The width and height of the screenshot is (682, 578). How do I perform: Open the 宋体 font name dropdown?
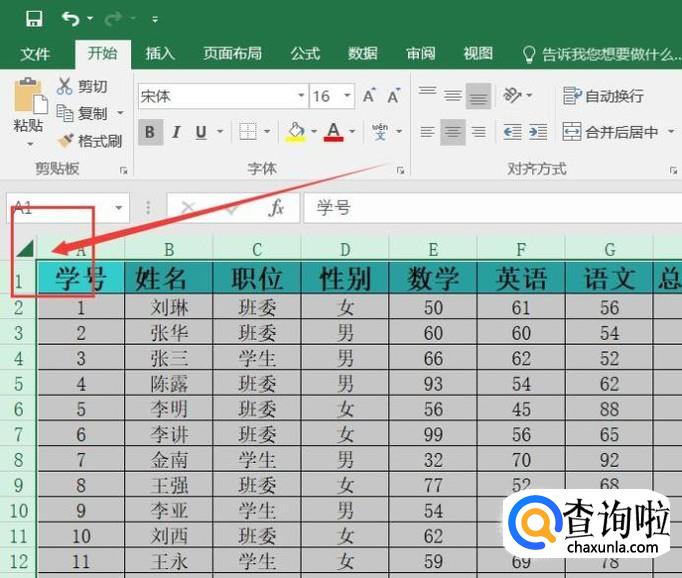coord(301,95)
